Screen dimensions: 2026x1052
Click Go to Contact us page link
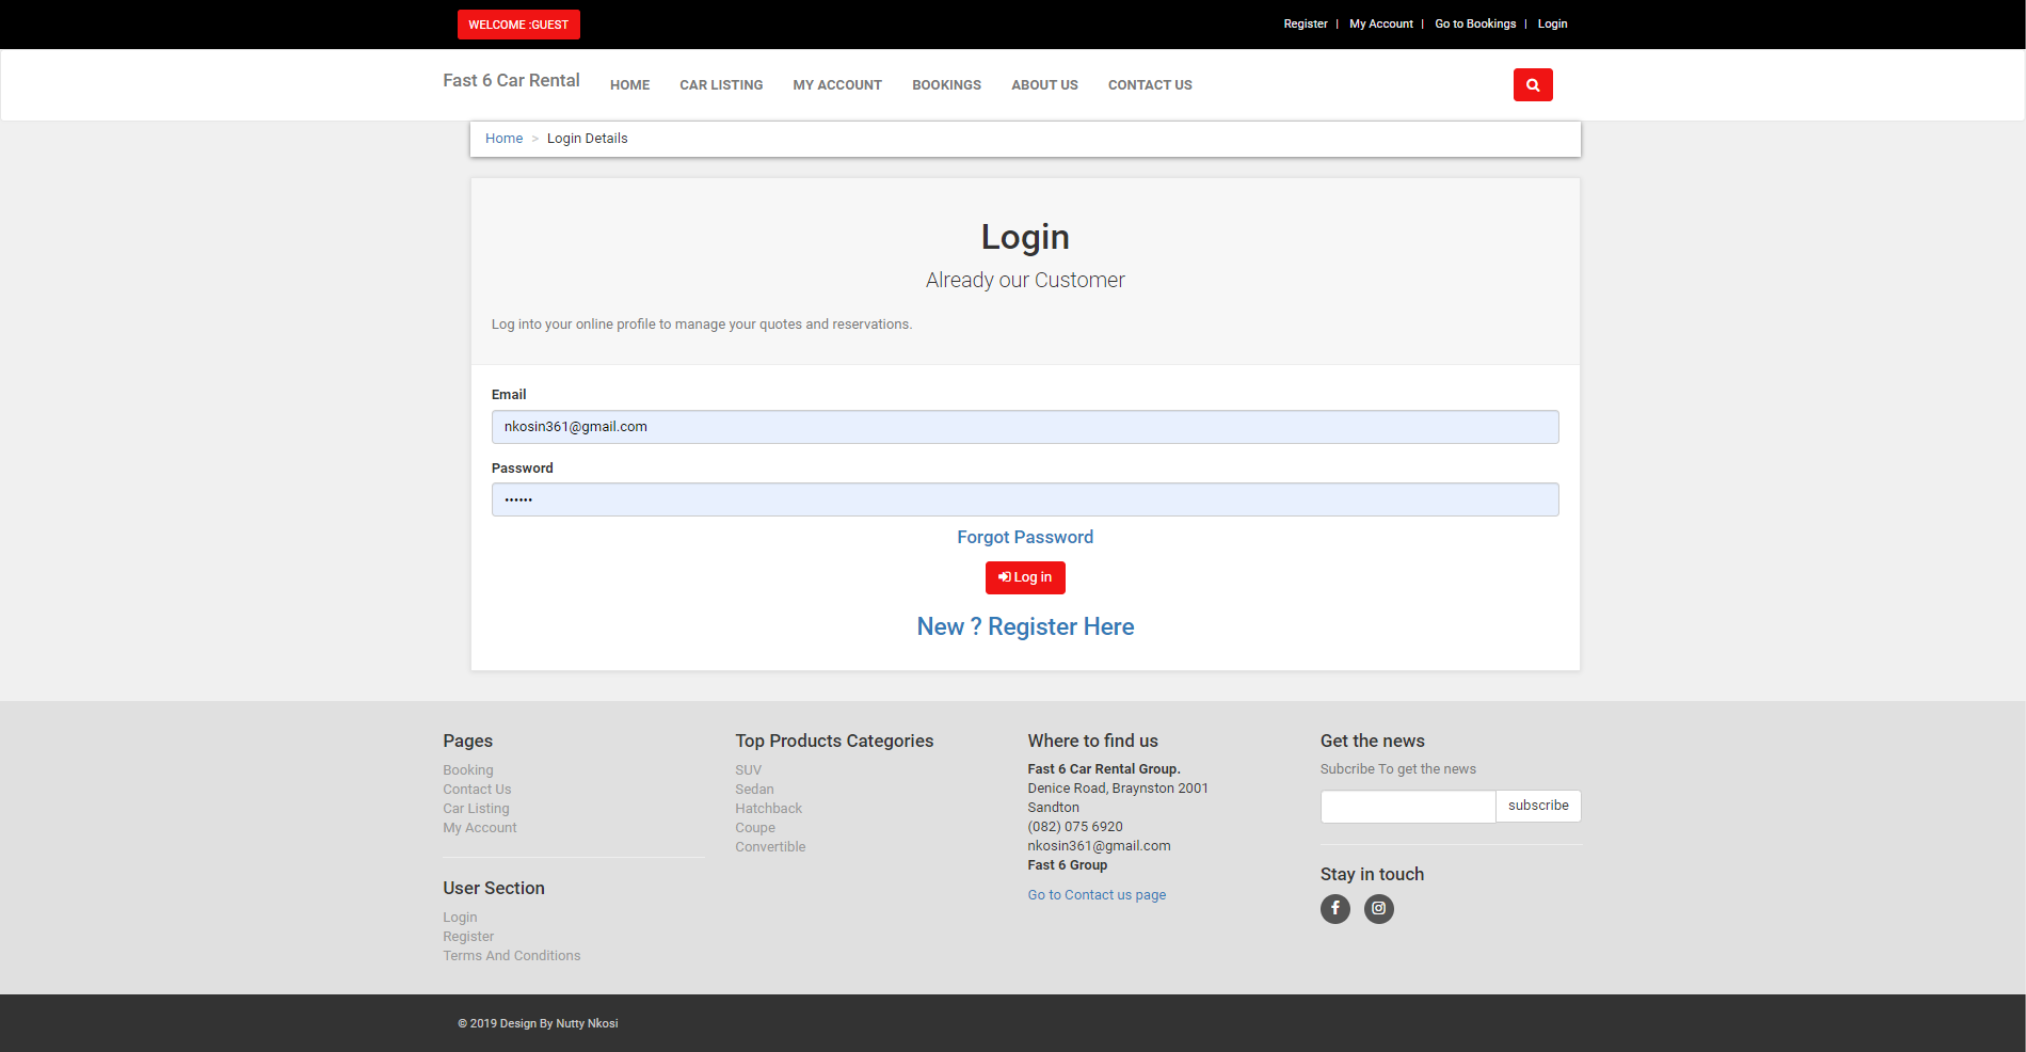1096,894
